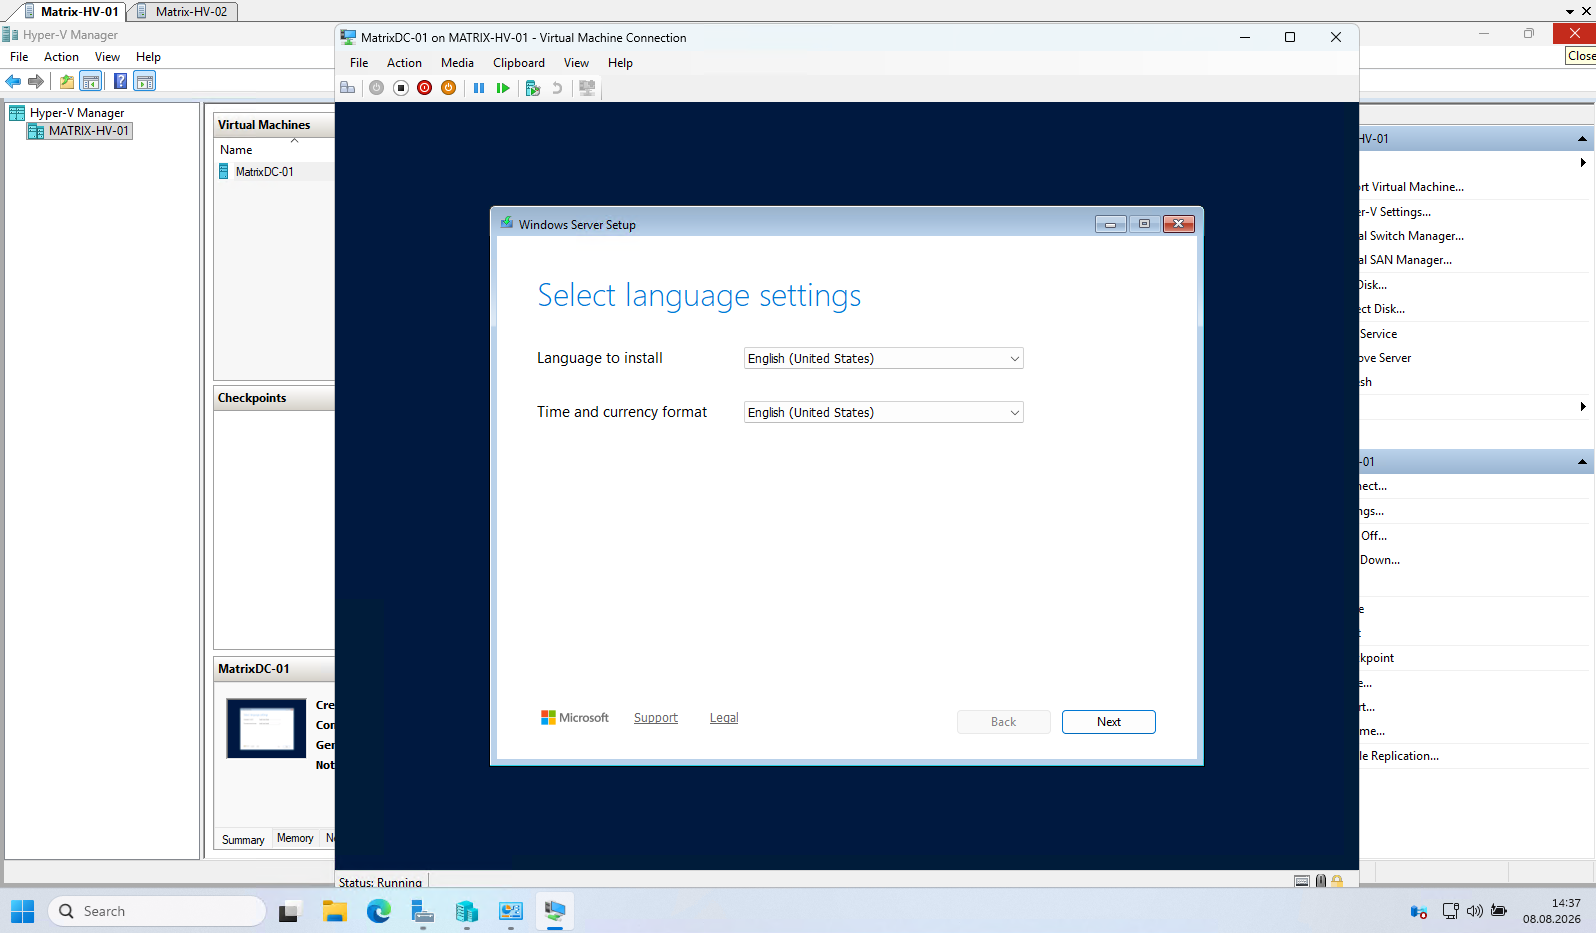Click the Legal link in setup

click(x=724, y=718)
